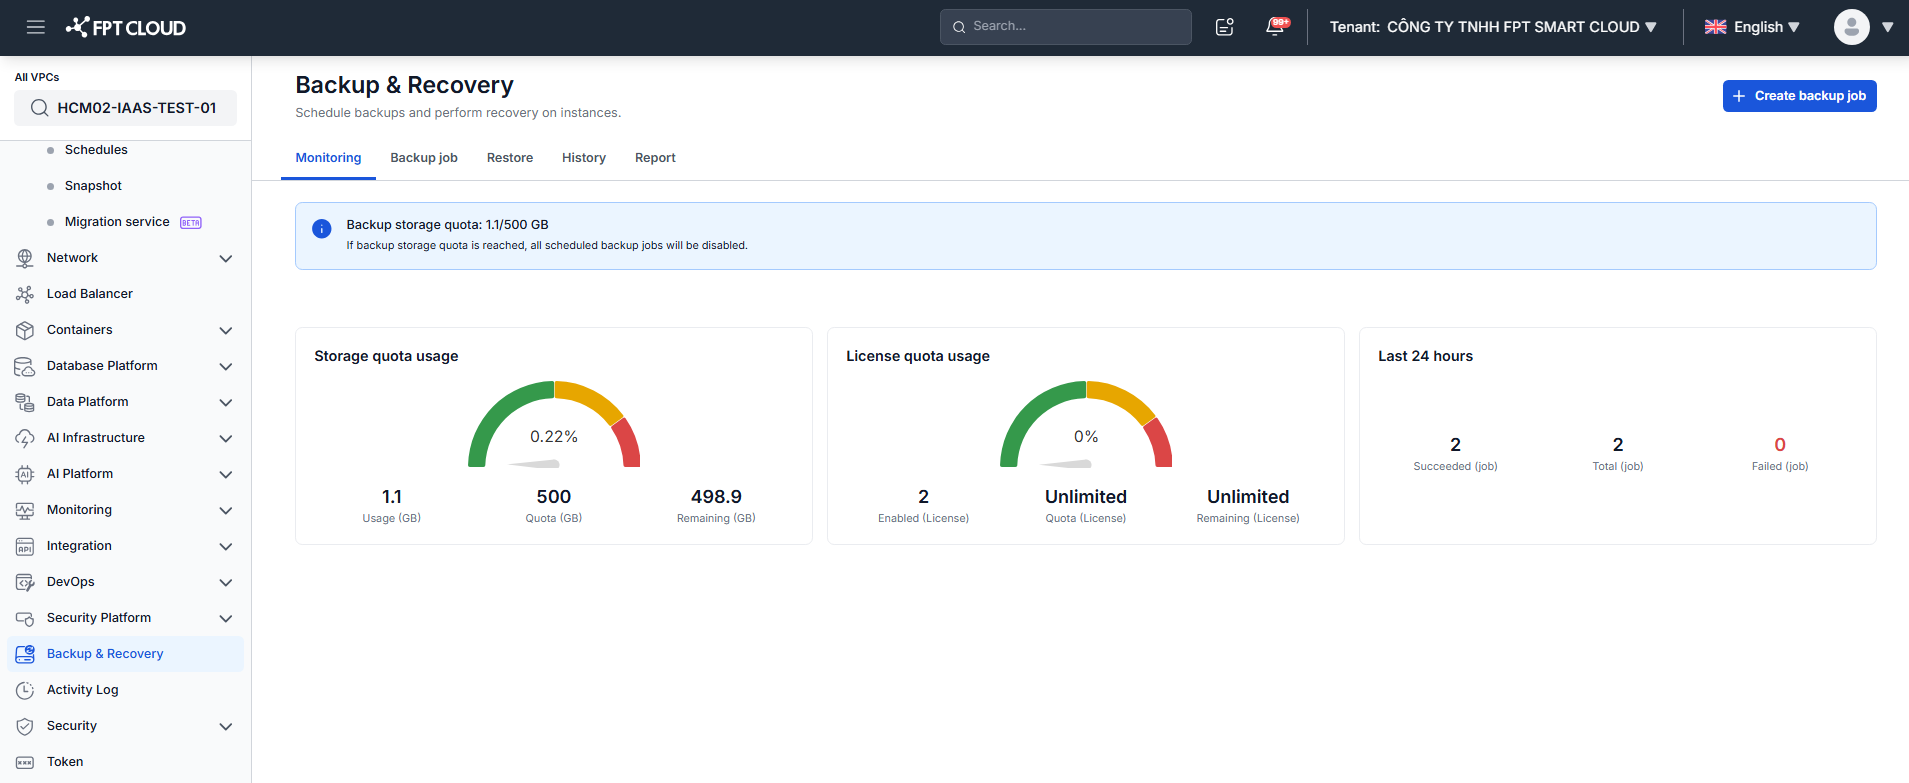Screen dimensions: 1909x783
Task: Click the user avatar icon
Action: [x=1851, y=27]
